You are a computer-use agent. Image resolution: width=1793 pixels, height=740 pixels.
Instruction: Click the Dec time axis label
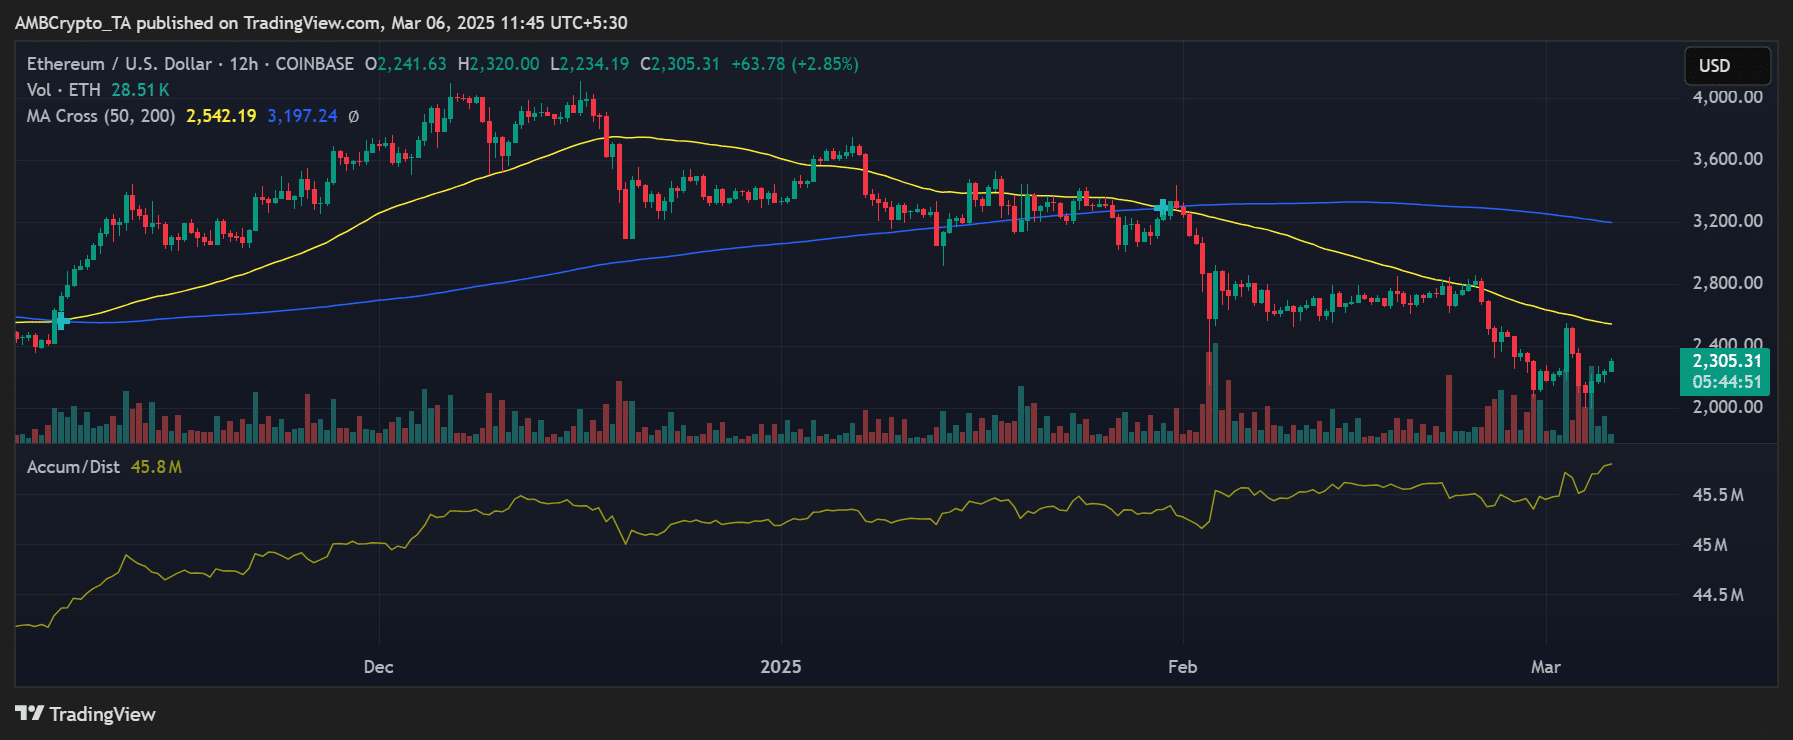[x=378, y=667]
